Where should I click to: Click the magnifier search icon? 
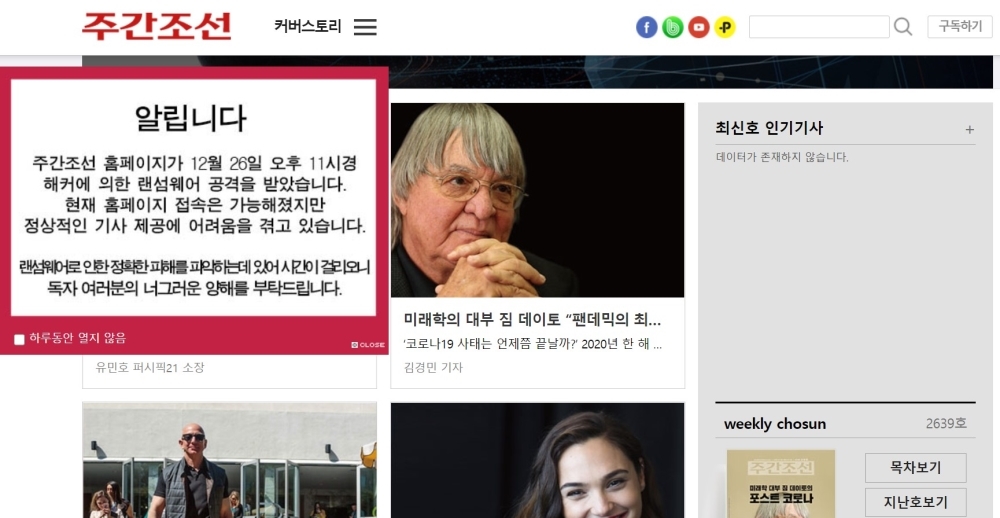[902, 27]
